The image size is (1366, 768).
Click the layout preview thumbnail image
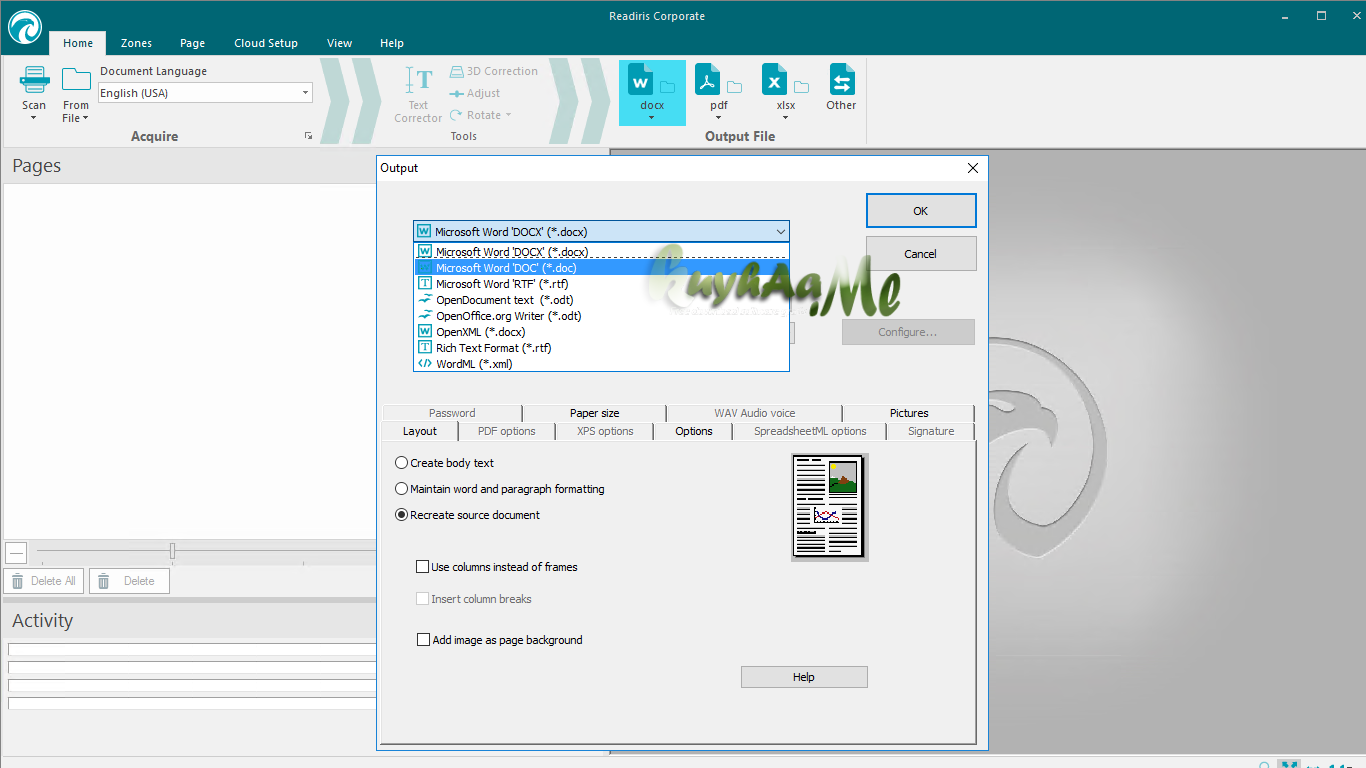point(830,507)
